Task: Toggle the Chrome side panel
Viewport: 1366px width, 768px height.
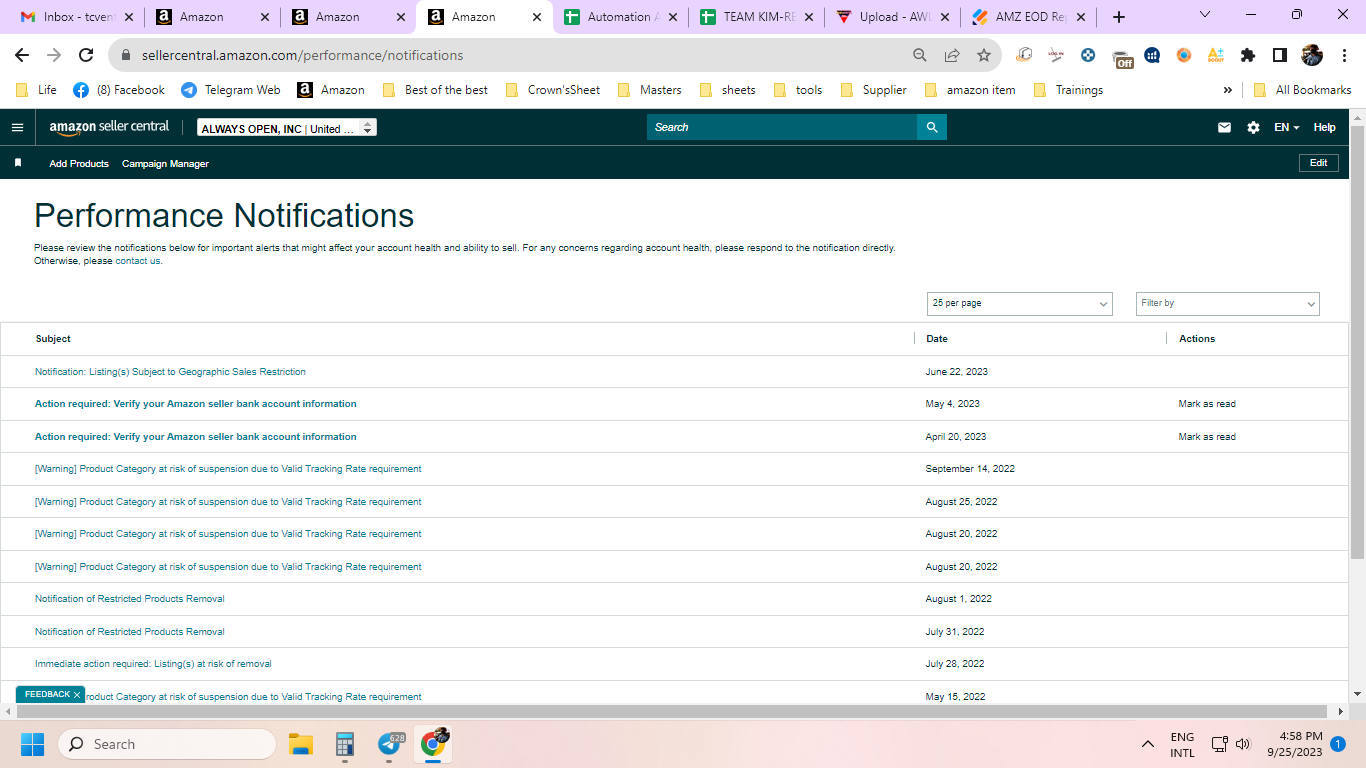Action: pos(1280,55)
